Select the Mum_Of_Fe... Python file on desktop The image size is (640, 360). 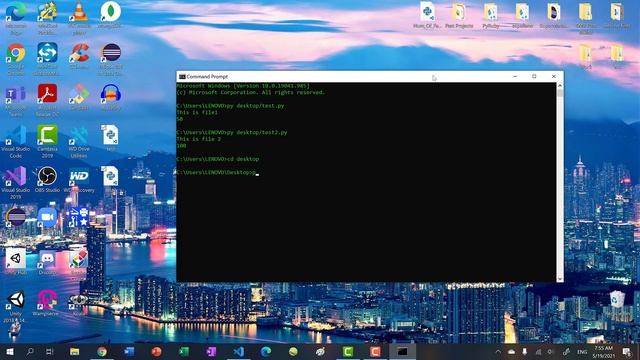[427, 16]
